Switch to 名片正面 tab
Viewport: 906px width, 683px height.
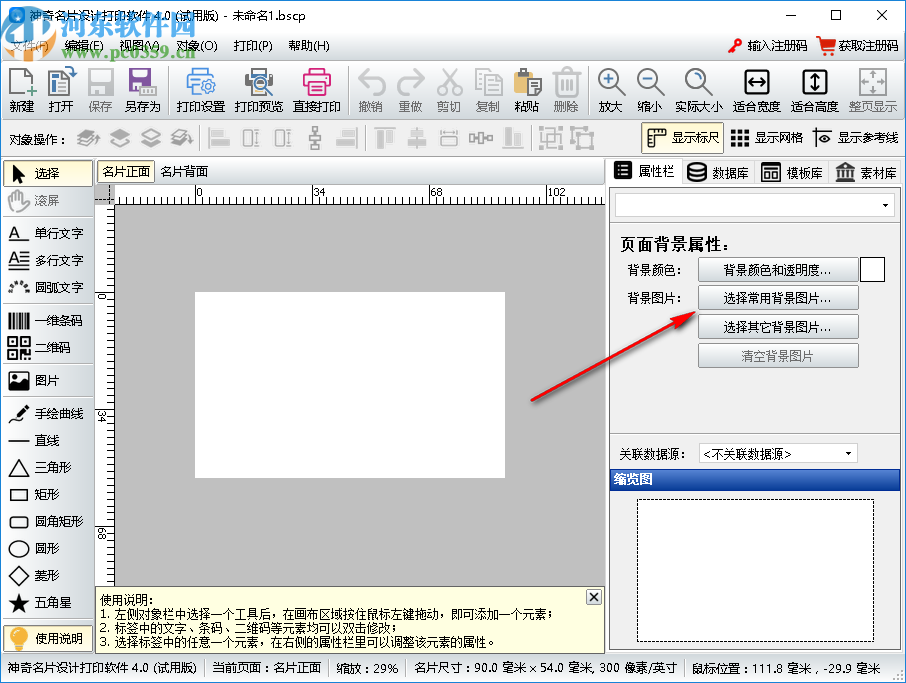pos(126,172)
